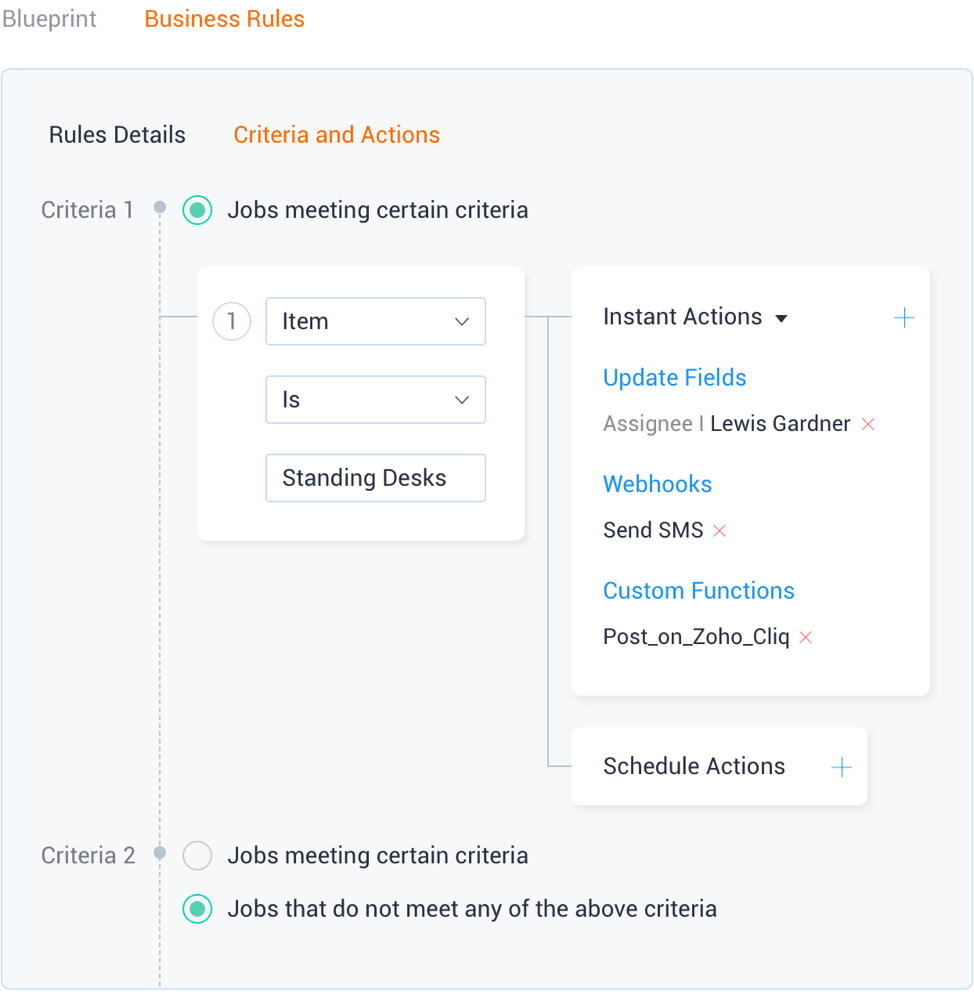Open the Webhooks link
This screenshot has width=974, height=992.
pyautogui.click(x=657, y=484)
